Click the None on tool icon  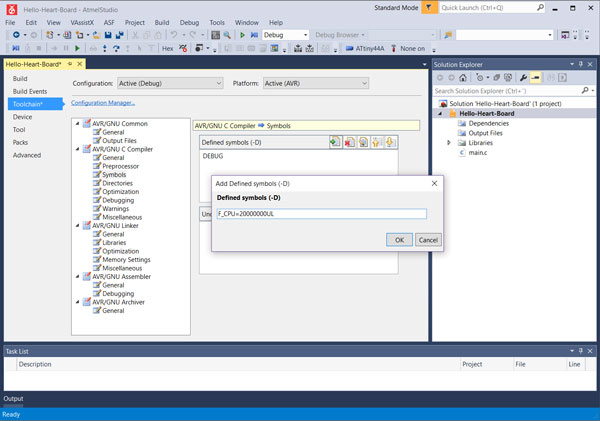[x=393, y=49]
